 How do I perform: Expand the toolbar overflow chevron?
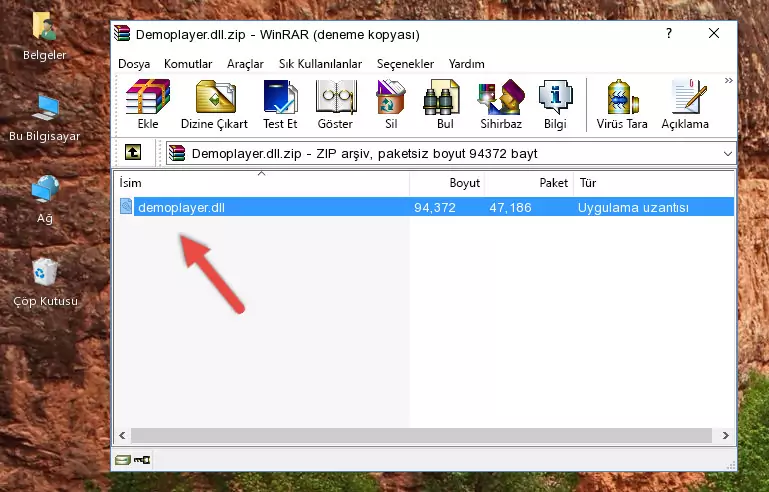(x=728, y=80)
